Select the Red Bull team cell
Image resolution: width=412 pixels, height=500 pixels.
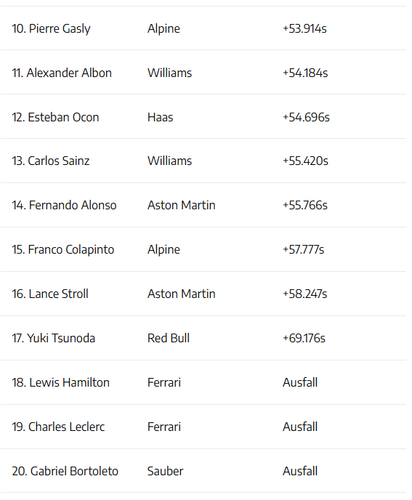[x=168, y=338]
